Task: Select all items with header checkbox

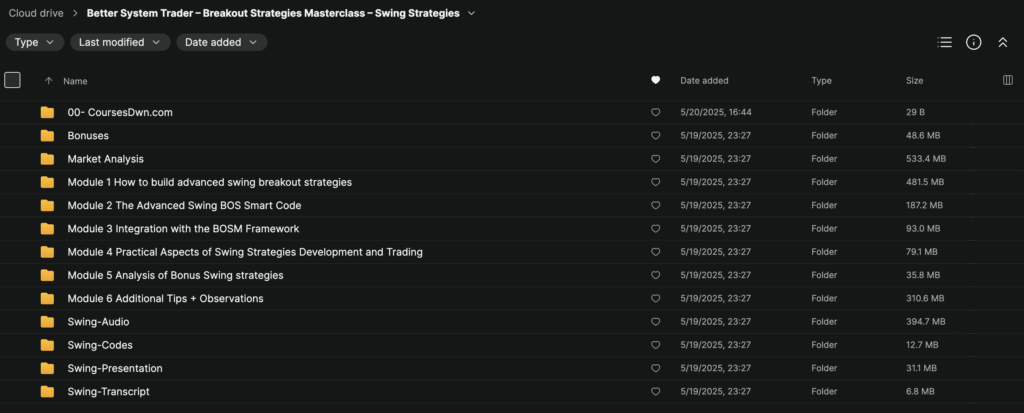Action: click(12, 80)
